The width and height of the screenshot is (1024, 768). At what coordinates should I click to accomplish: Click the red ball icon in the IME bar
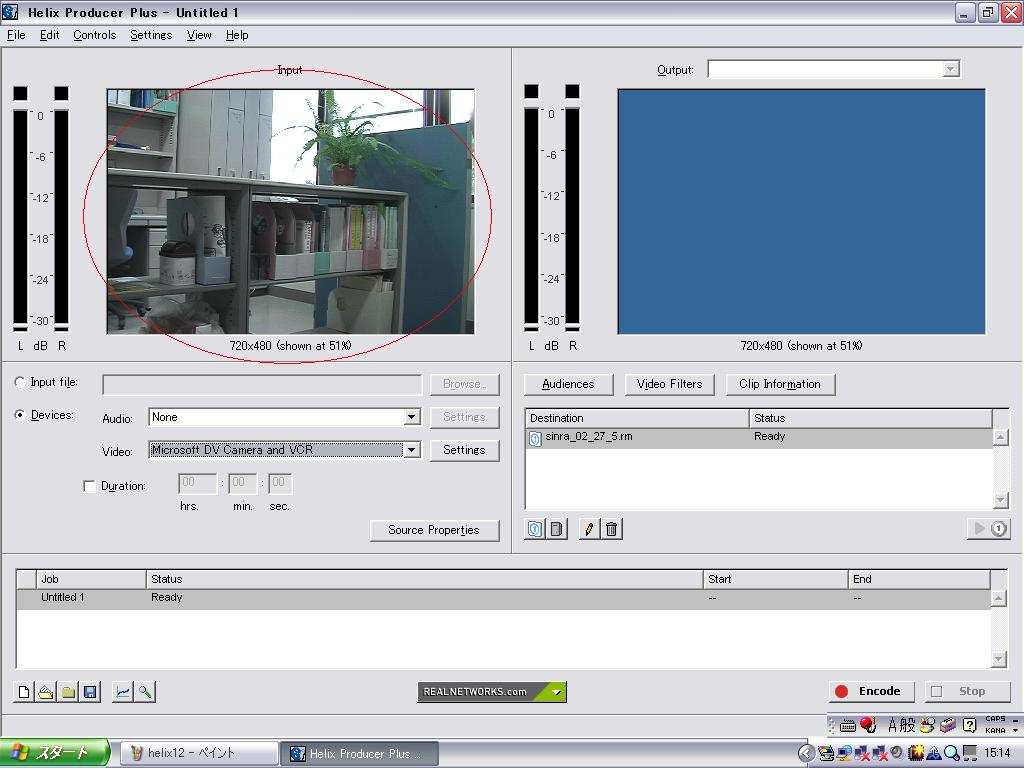pyautogui.click(x=867, y=725)
